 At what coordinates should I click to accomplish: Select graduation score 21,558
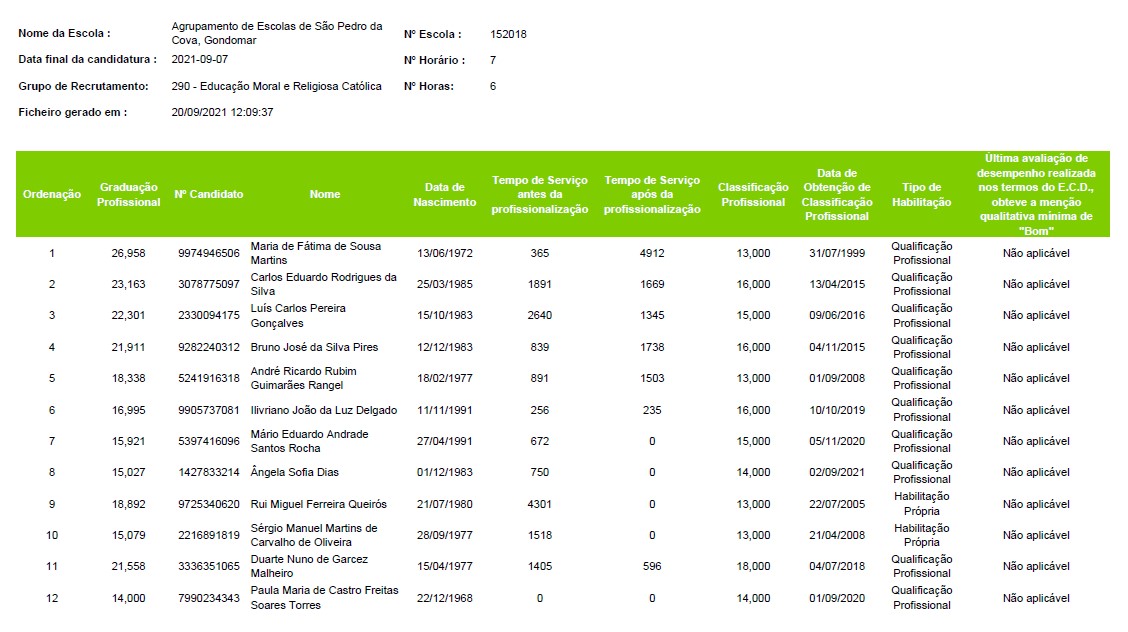point(128,567)
